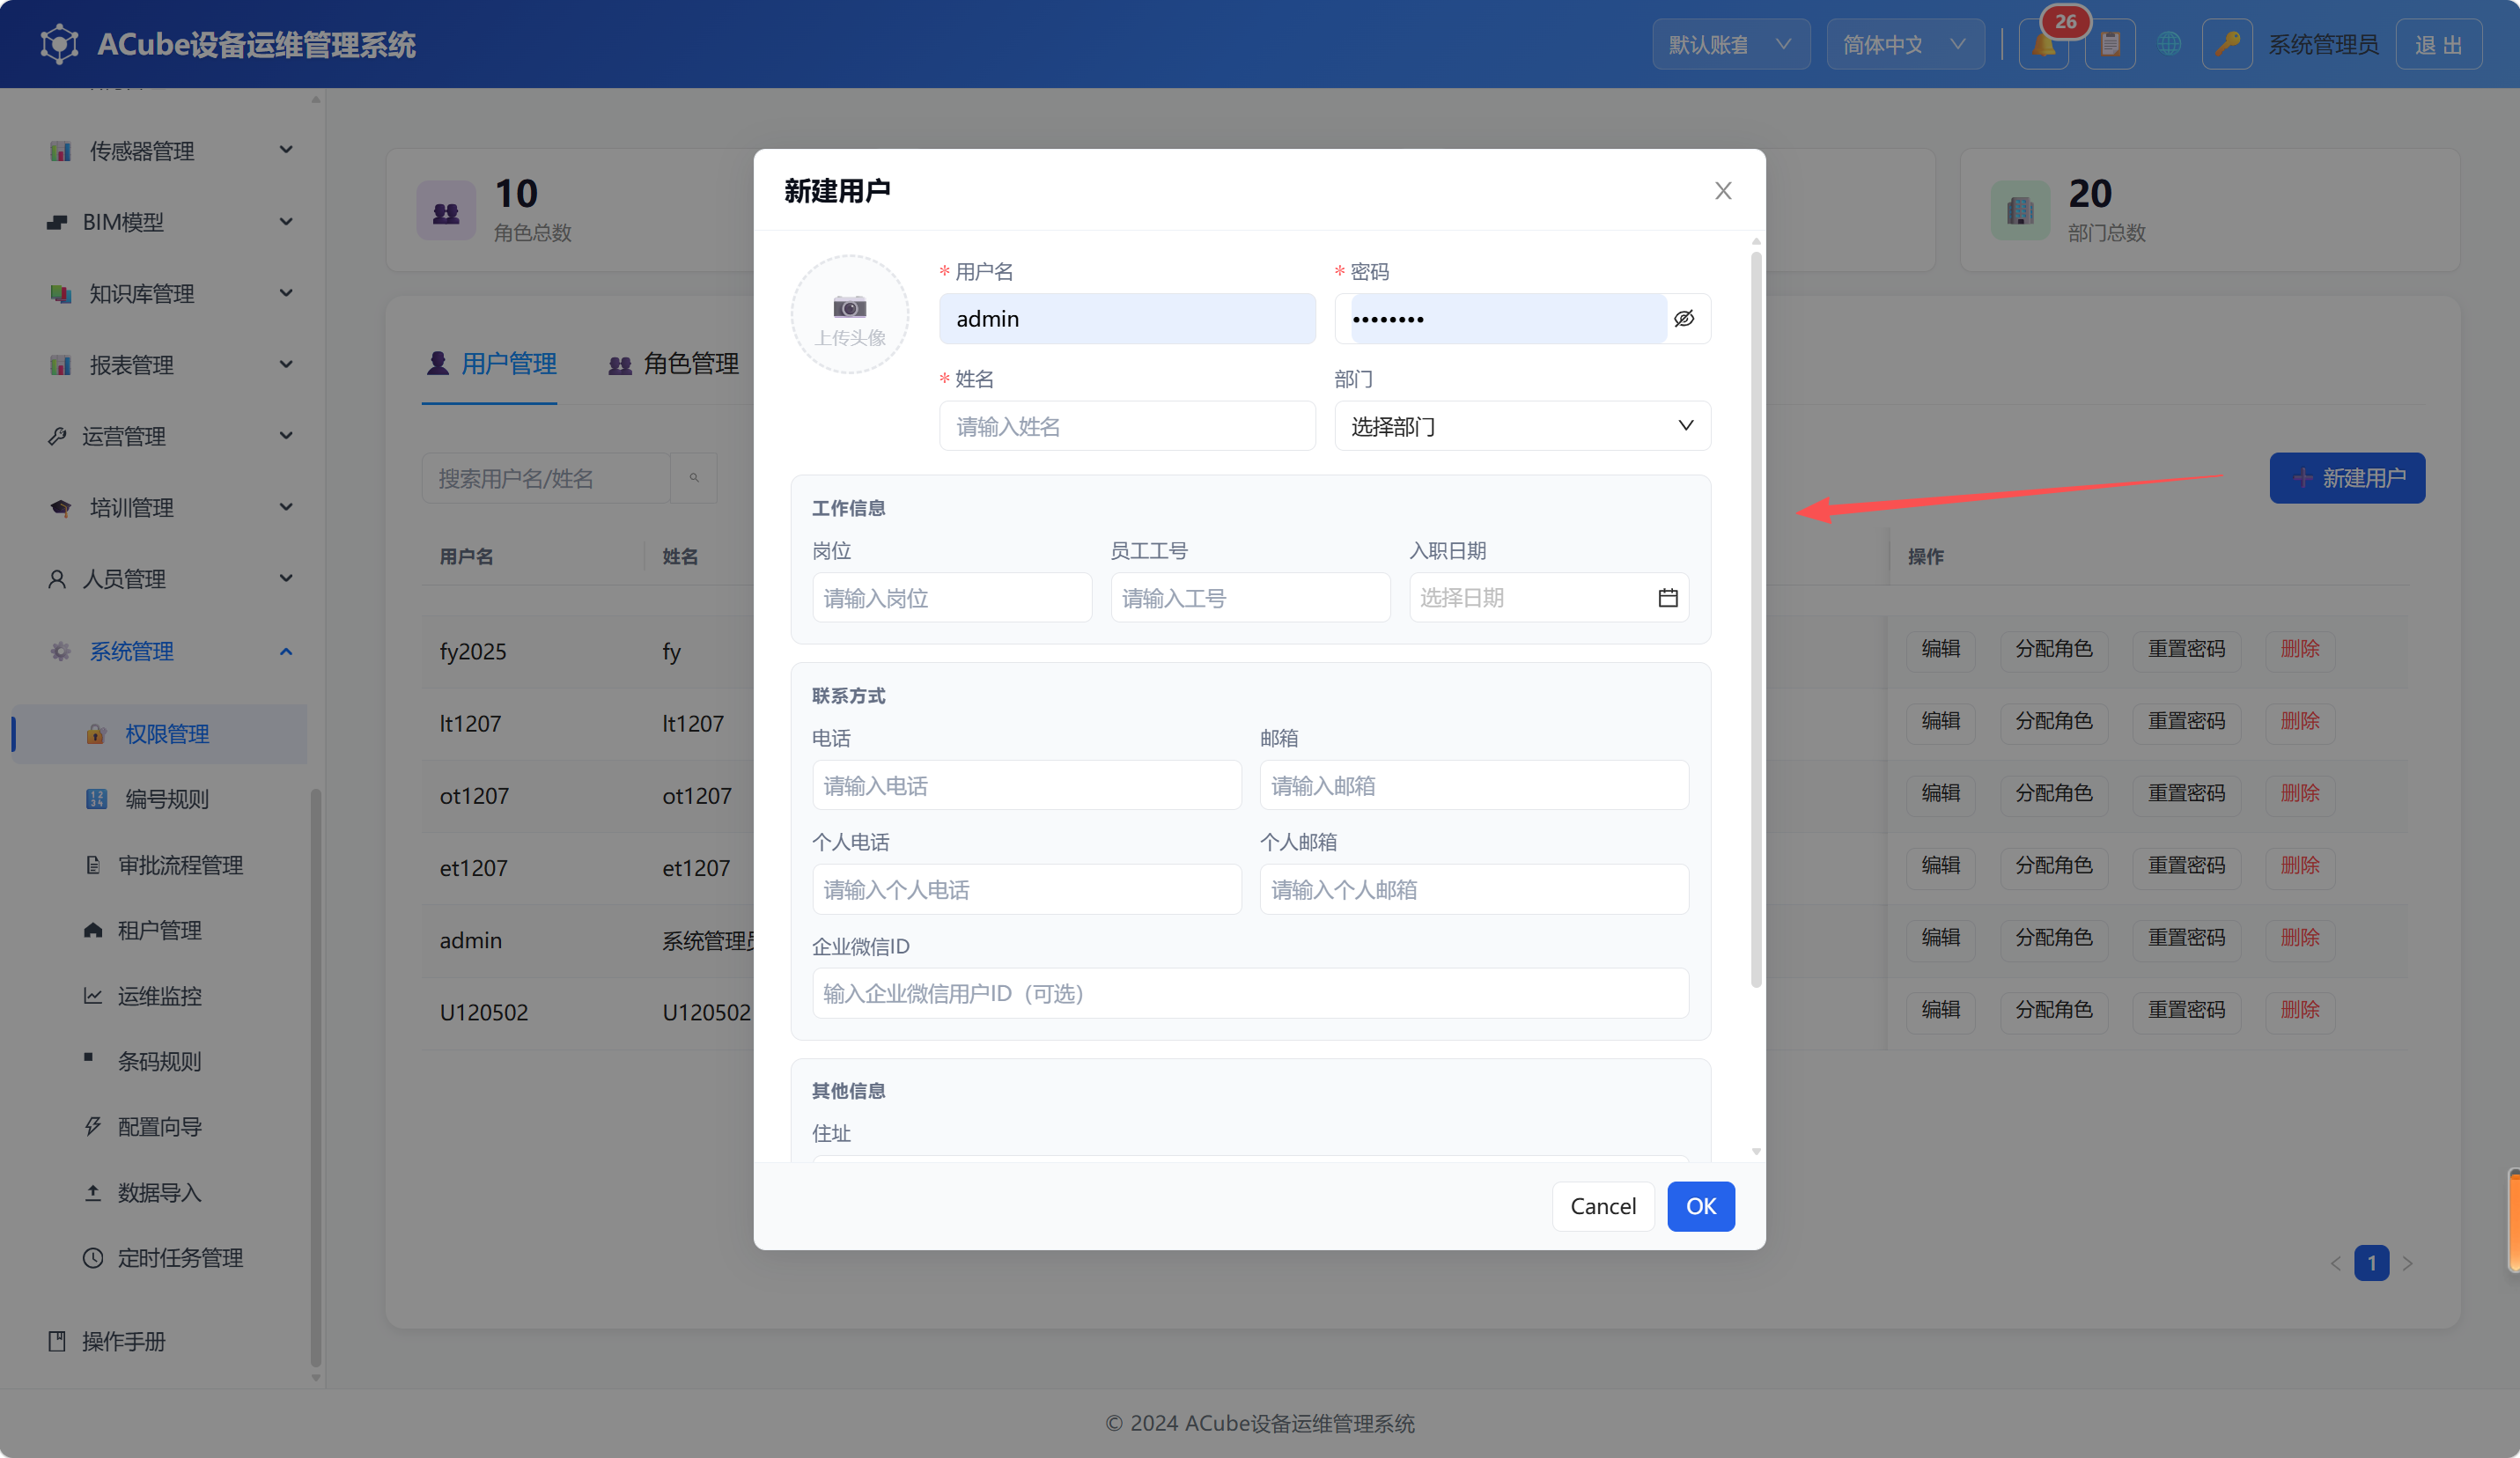This screenshot has width=2520, height=1458.
Task: Click the notification bell icon
Action: coord(2043,45)
